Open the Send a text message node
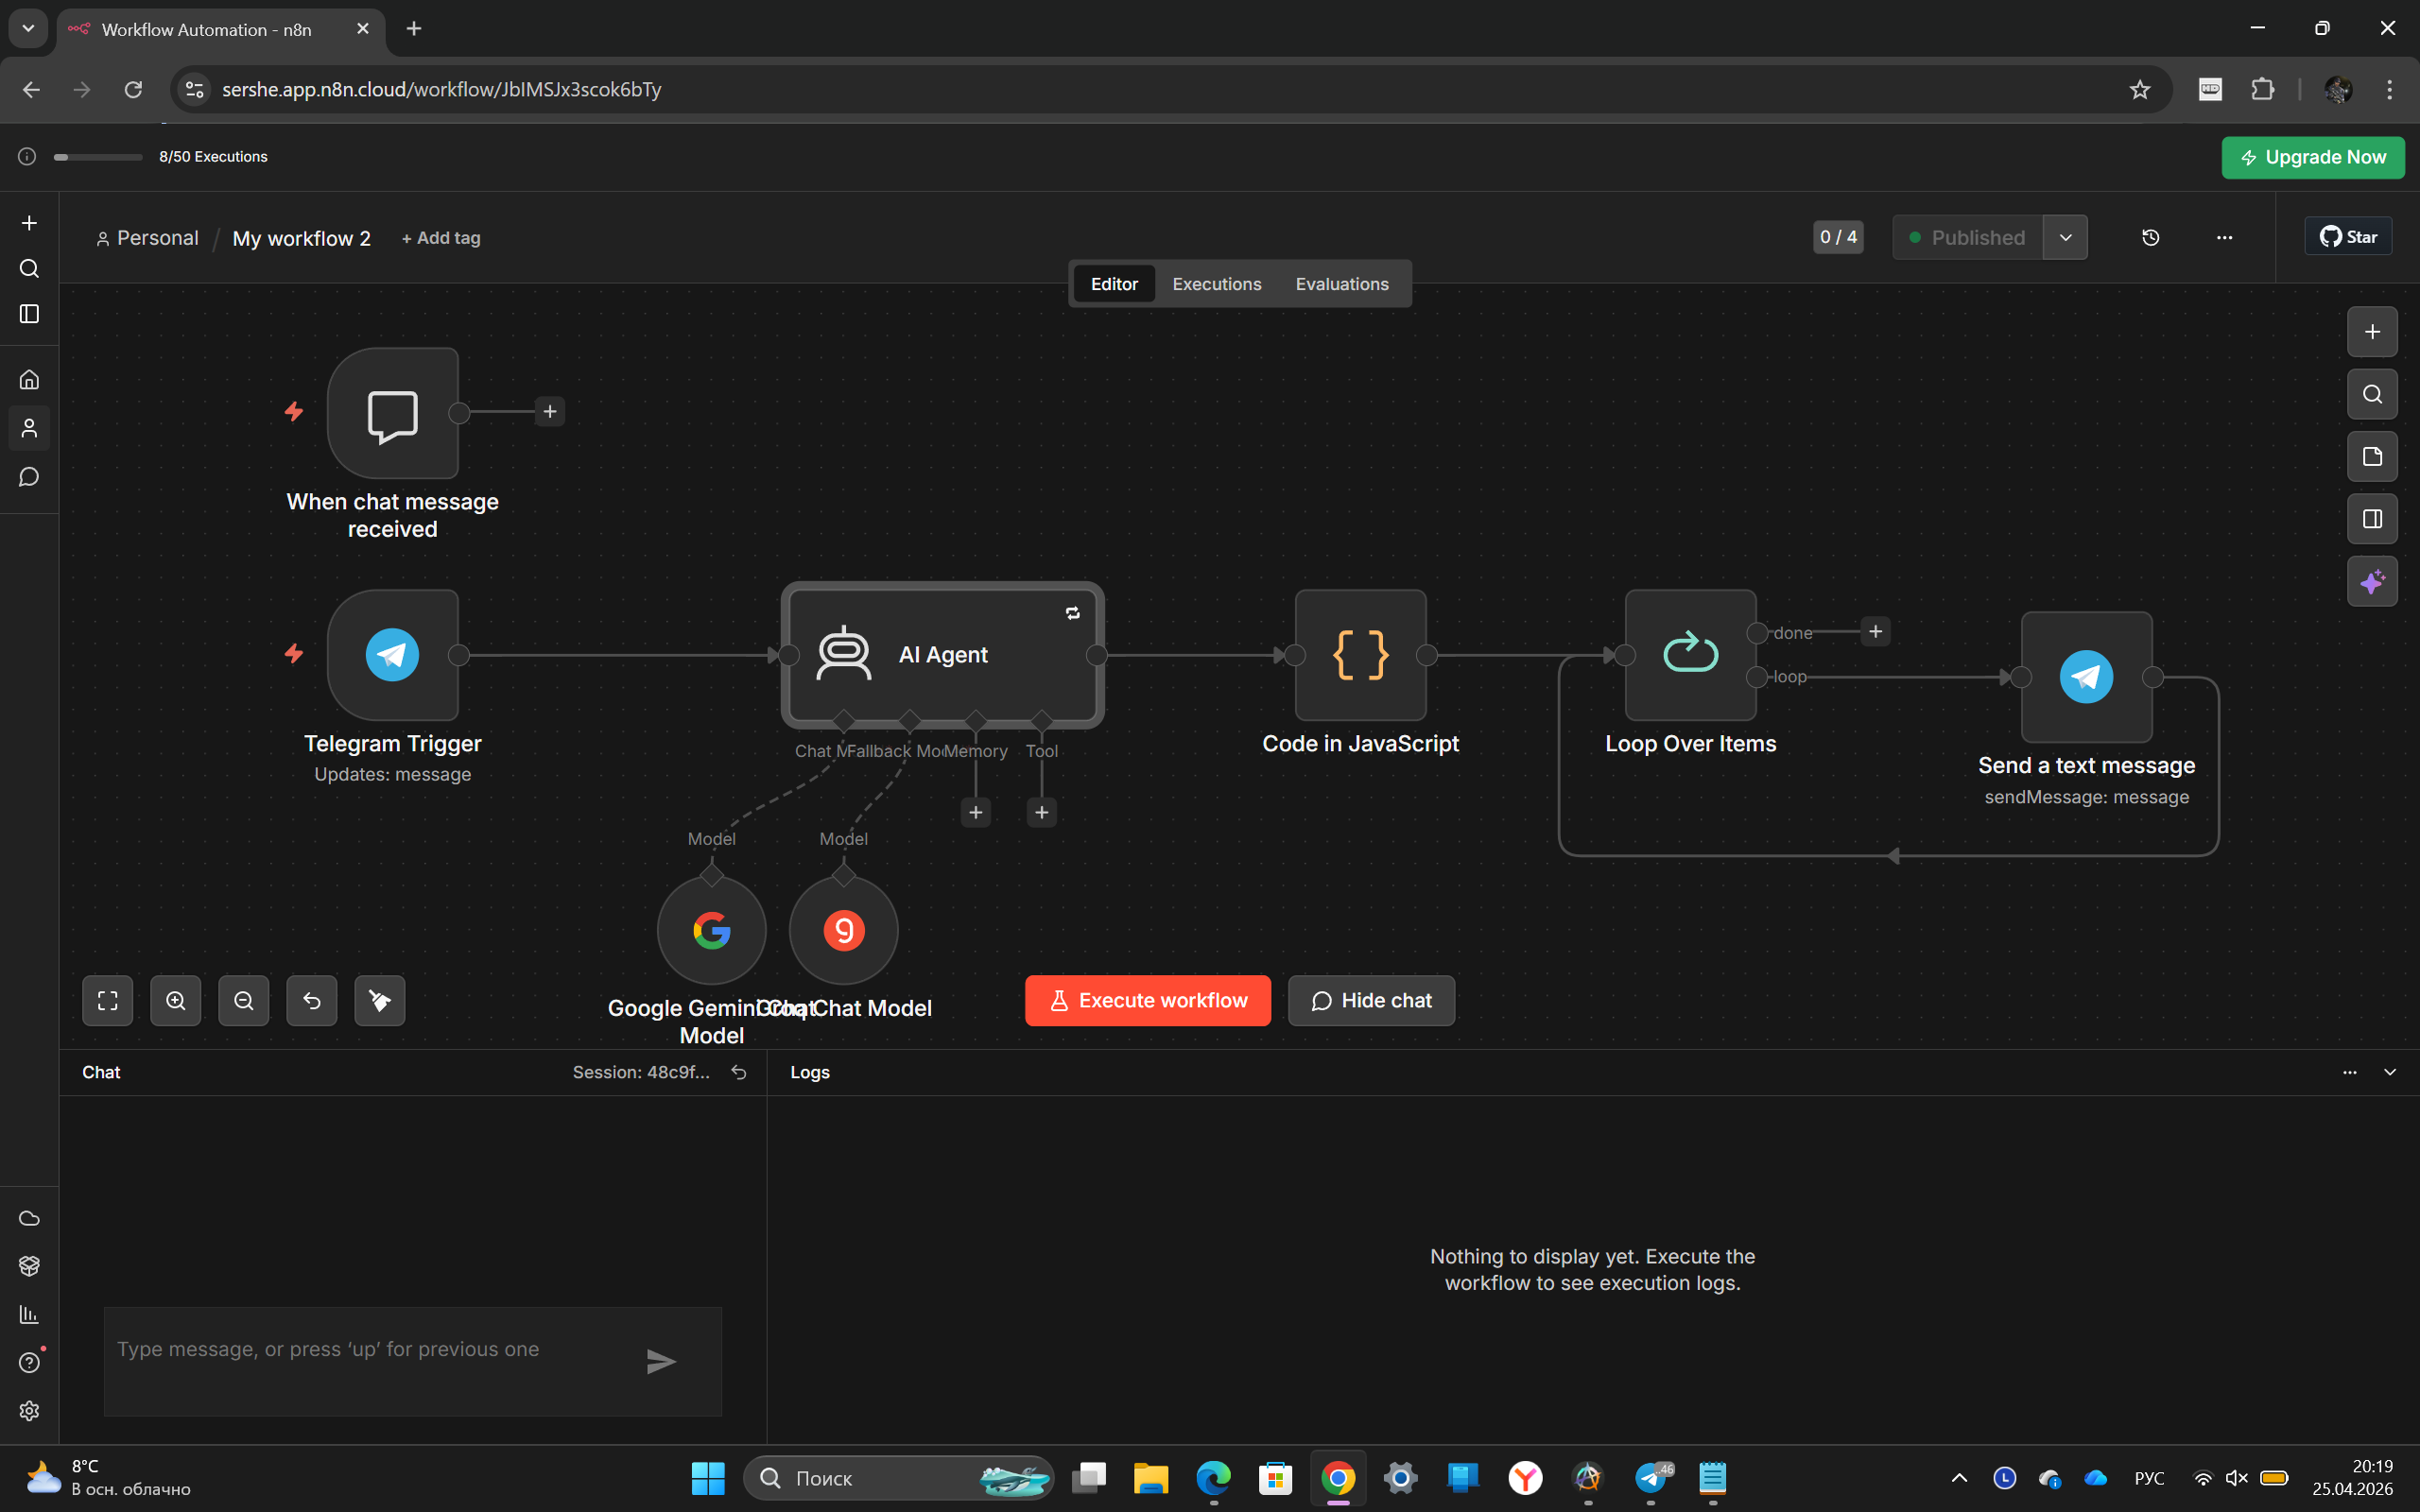The image size is (2420, 1512). point(2086,677)
